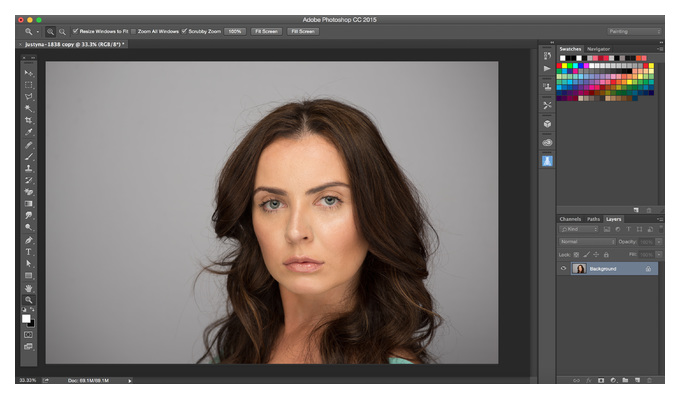Switch to the Layers tab

tap(613, 219)
